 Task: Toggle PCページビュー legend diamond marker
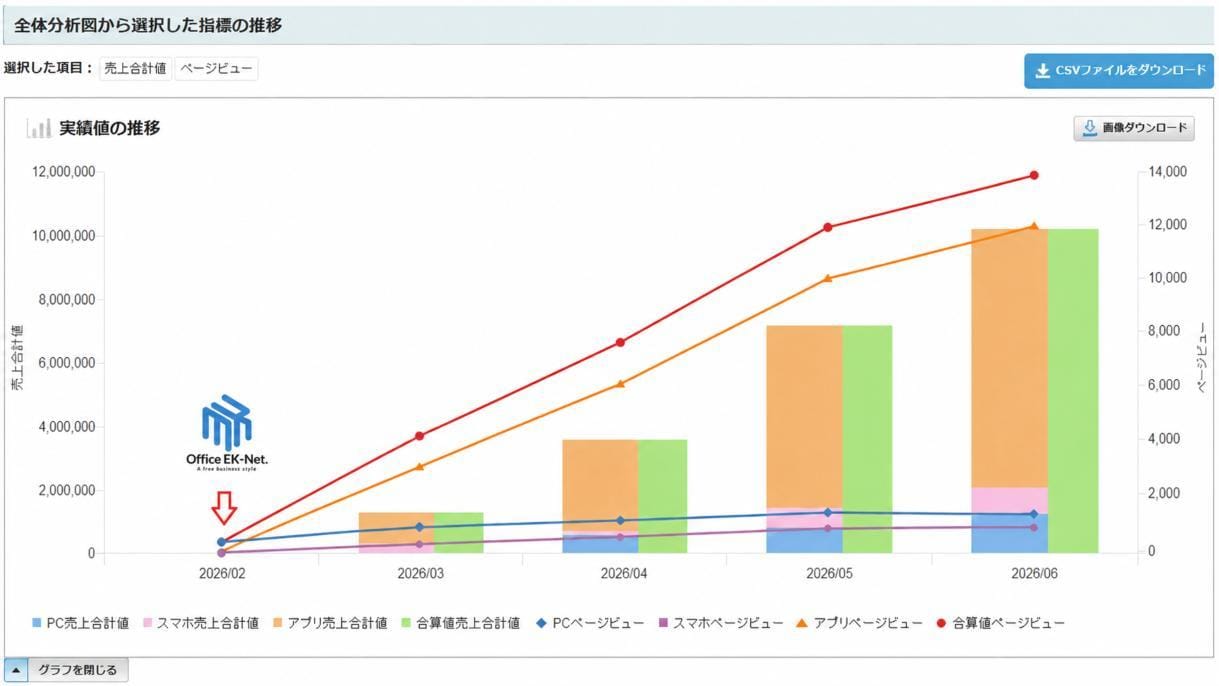pyautogui.click(x=541, y=623)
